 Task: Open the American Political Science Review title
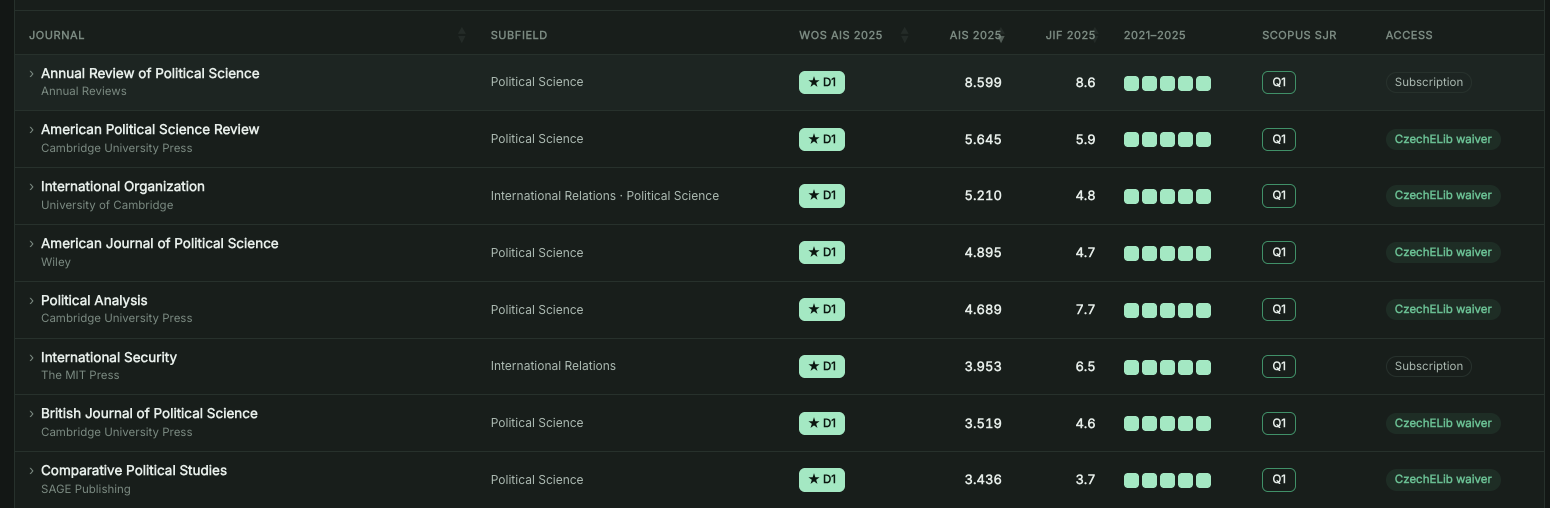click(150, 129)
